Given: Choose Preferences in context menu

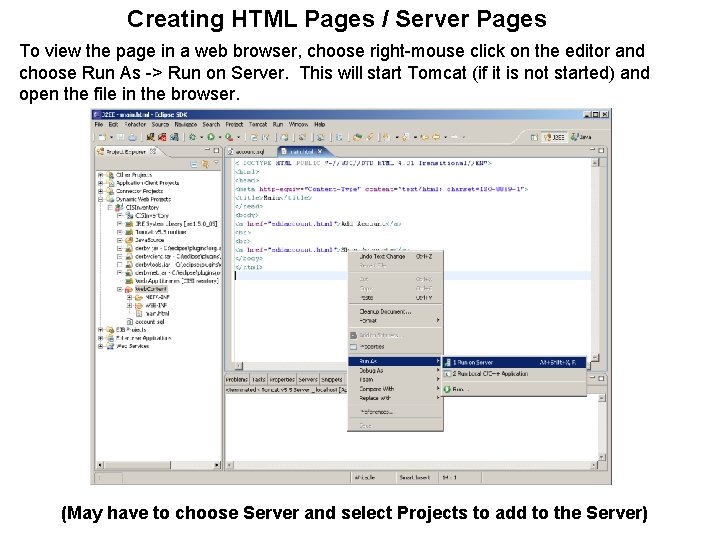Looking at the screenshot, I should pyautogui.click(x=395, y=412).
